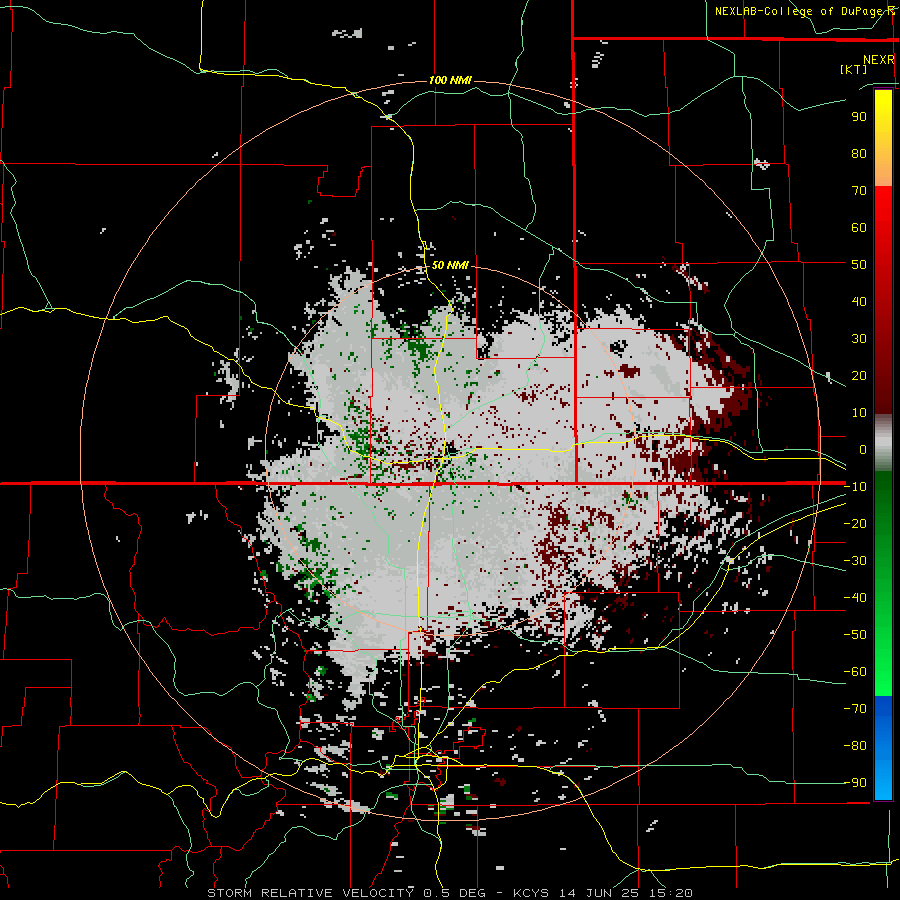Image resolution: width=900 pixels, height=900 pixels.
Task: Click the NEXR label above the color scale
Action: pyautogui.click(x=878, y=60)
